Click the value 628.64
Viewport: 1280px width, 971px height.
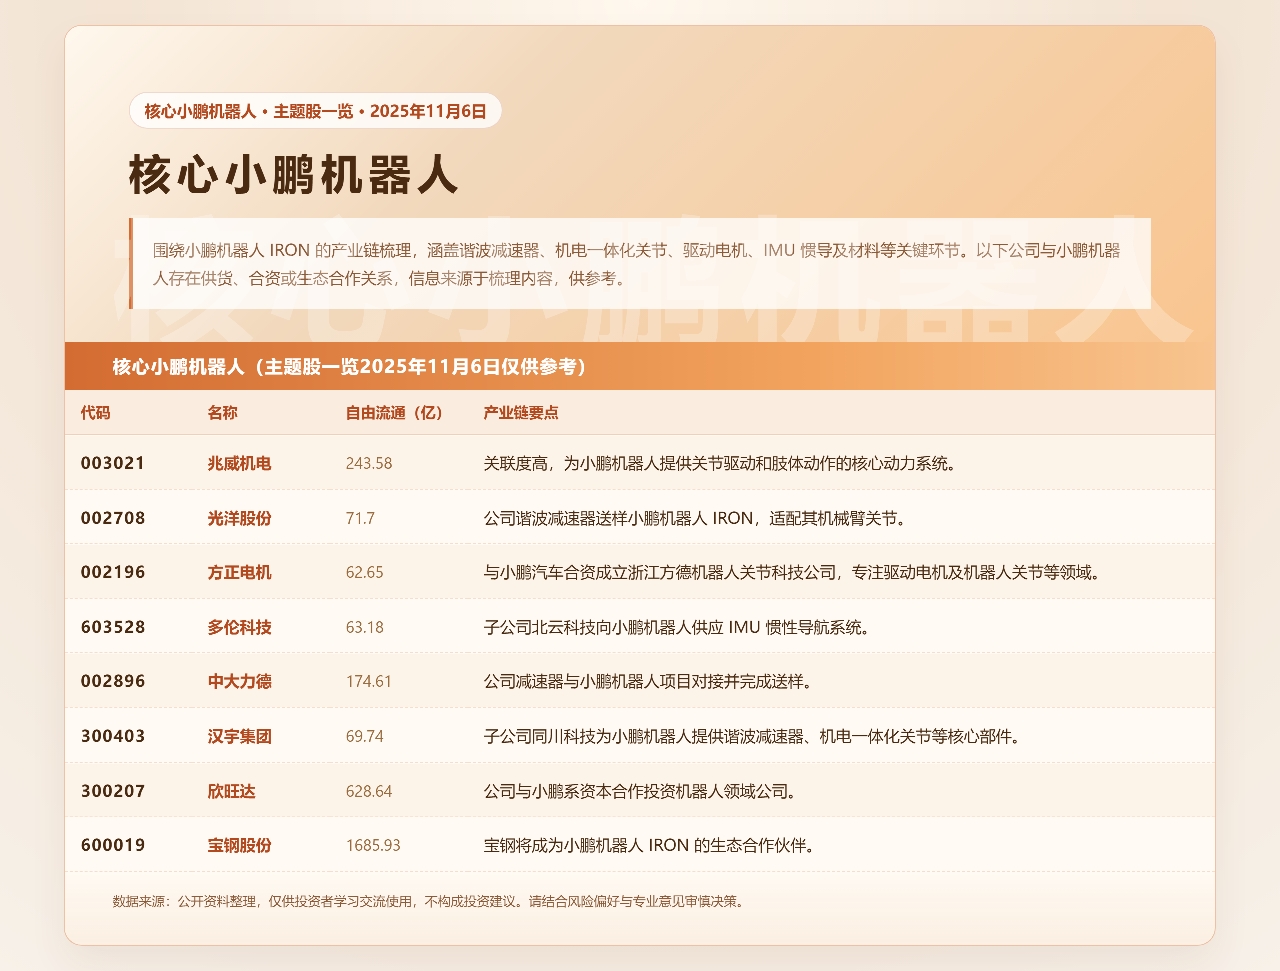[x=369, y=791]
